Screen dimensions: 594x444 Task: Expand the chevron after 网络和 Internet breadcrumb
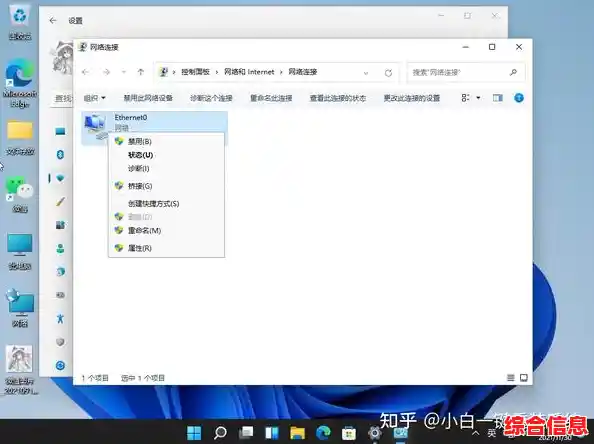281,72
